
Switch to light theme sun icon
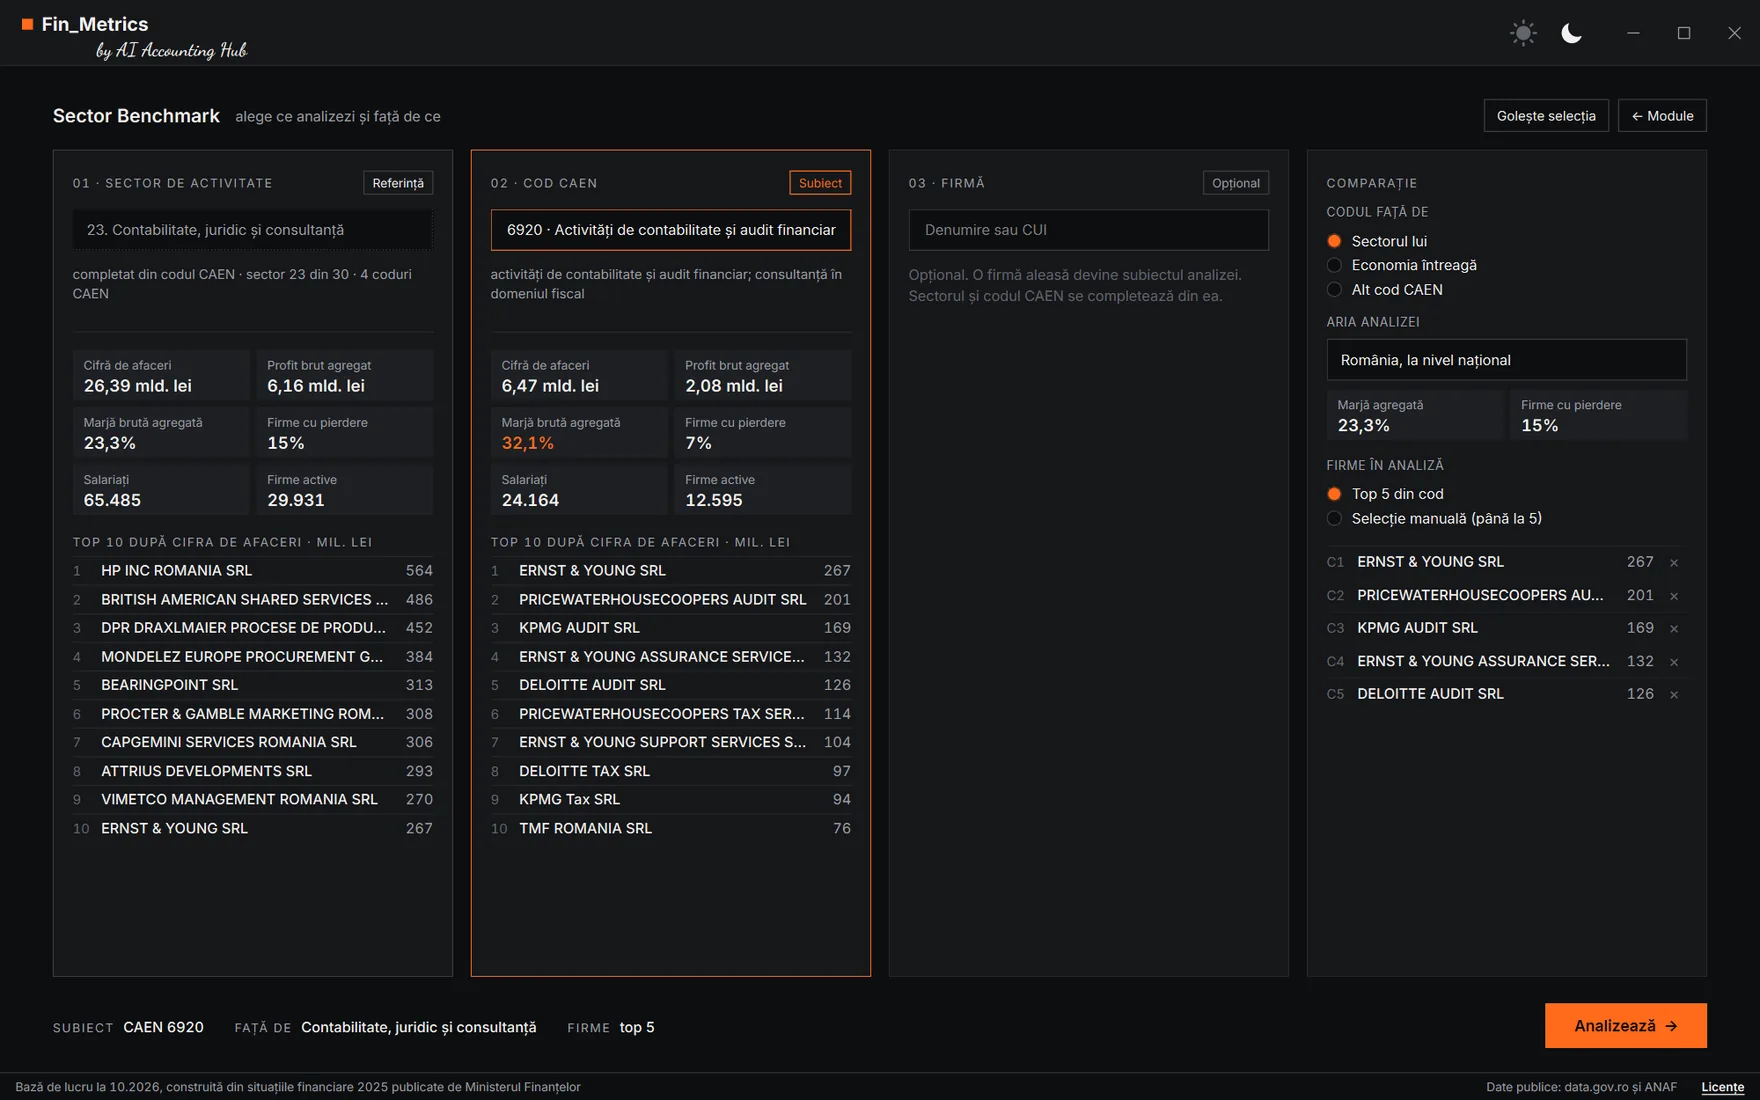1523,33
